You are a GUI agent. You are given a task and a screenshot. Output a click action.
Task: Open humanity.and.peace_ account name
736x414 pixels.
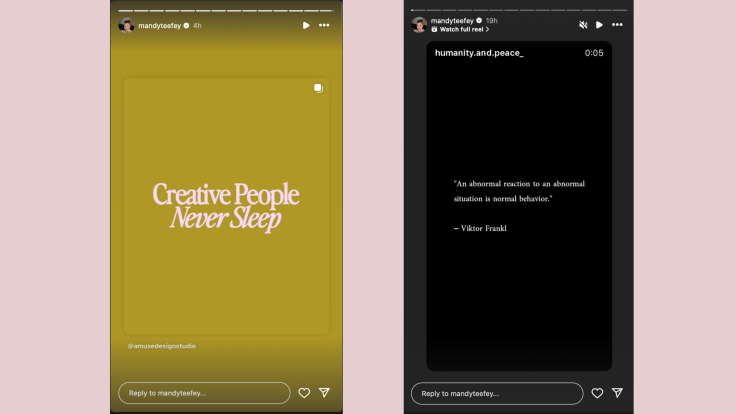479,53
